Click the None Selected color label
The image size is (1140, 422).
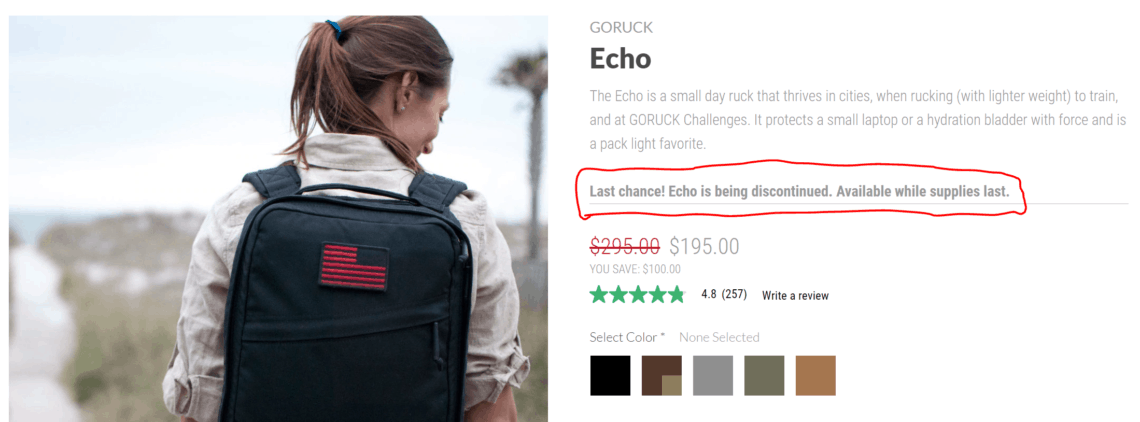click(x=719, y=338)
